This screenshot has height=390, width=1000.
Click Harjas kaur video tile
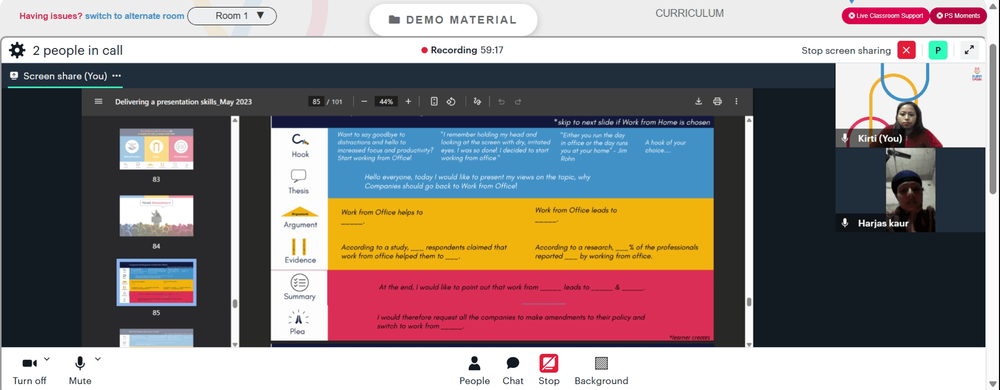click(911, 189)
